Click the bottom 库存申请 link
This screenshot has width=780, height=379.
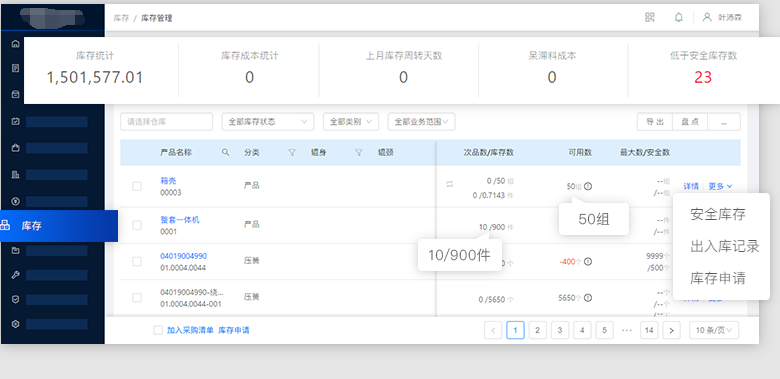pyautogui.click(x=234, y=330)
